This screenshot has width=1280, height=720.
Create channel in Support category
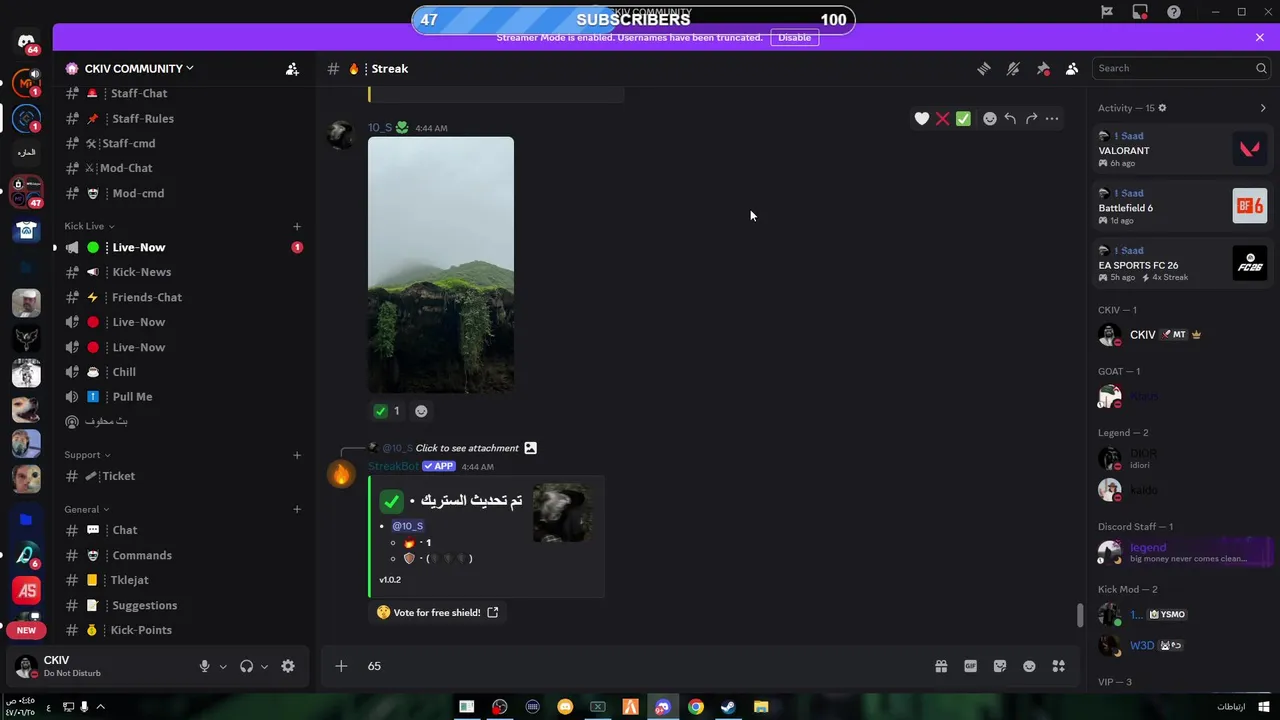click(297, 455)
